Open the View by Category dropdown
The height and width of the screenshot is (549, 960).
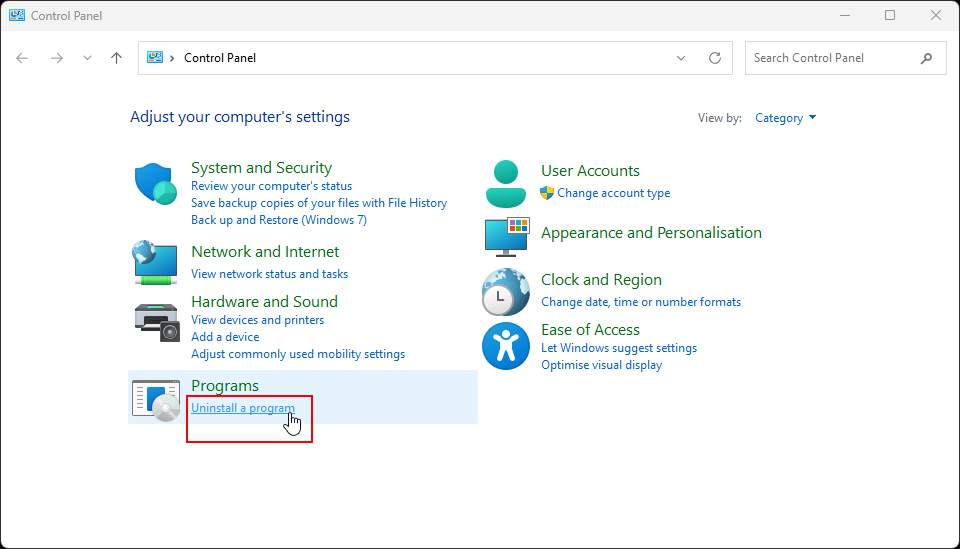tap(786, 118)
